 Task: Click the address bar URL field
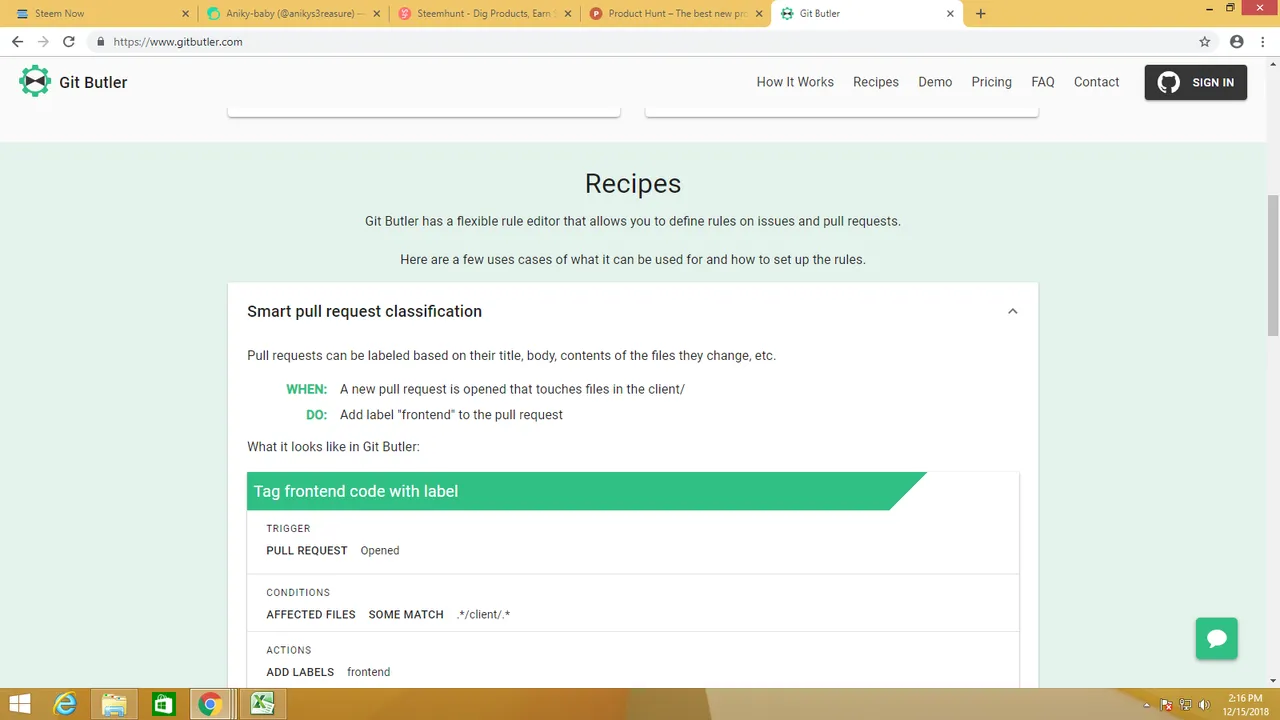[640, 42]
